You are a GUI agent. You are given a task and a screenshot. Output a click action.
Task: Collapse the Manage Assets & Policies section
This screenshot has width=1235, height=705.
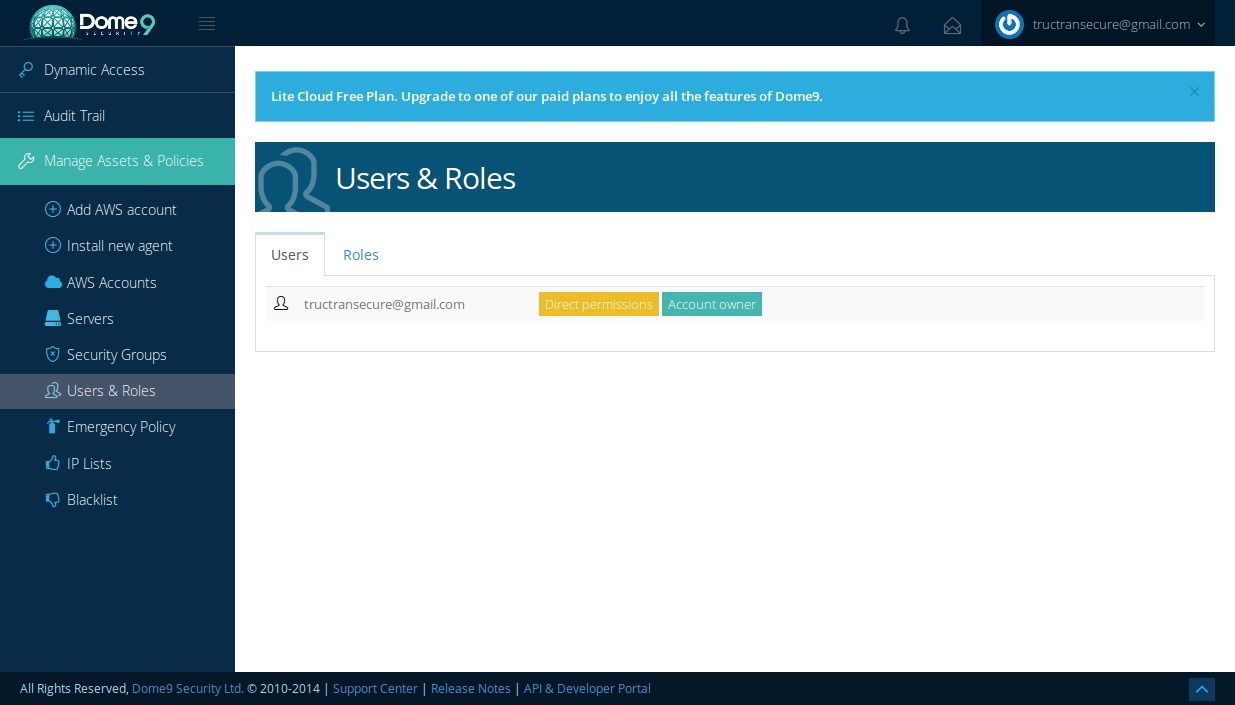click(117, 161)
